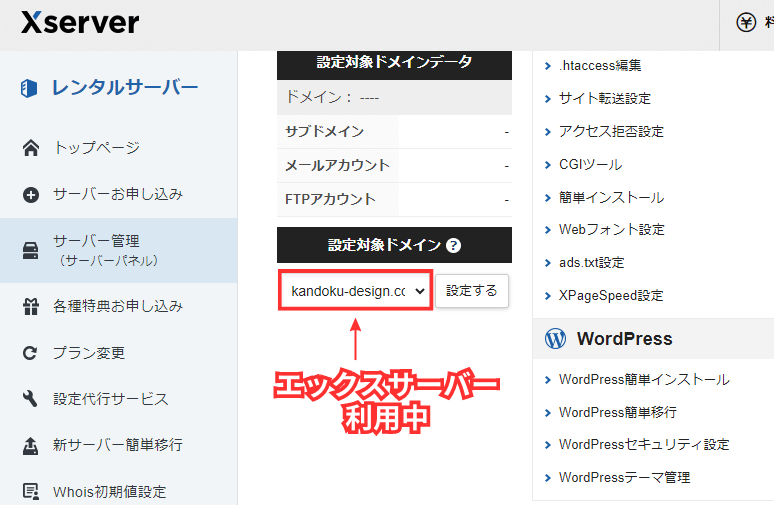The width and height of the screenshot is (774, 505).
Task: Click the help question mark beside 設定対象ドメイン
Action: coord(453,245)
